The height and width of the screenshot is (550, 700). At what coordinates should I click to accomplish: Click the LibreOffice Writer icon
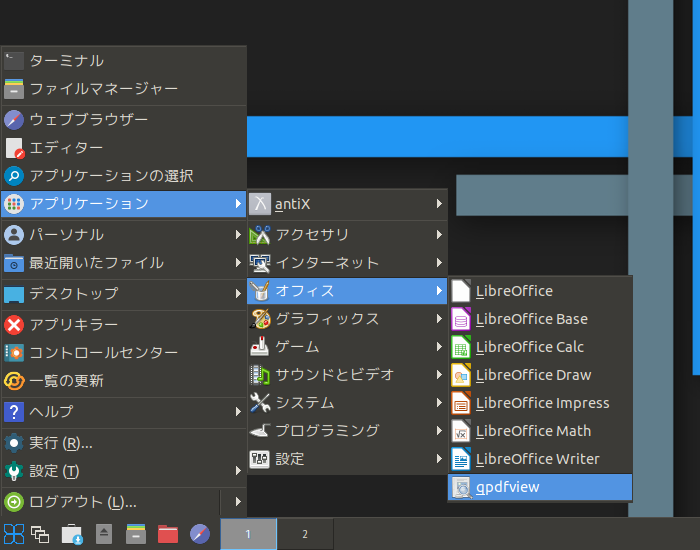(461, 459)
